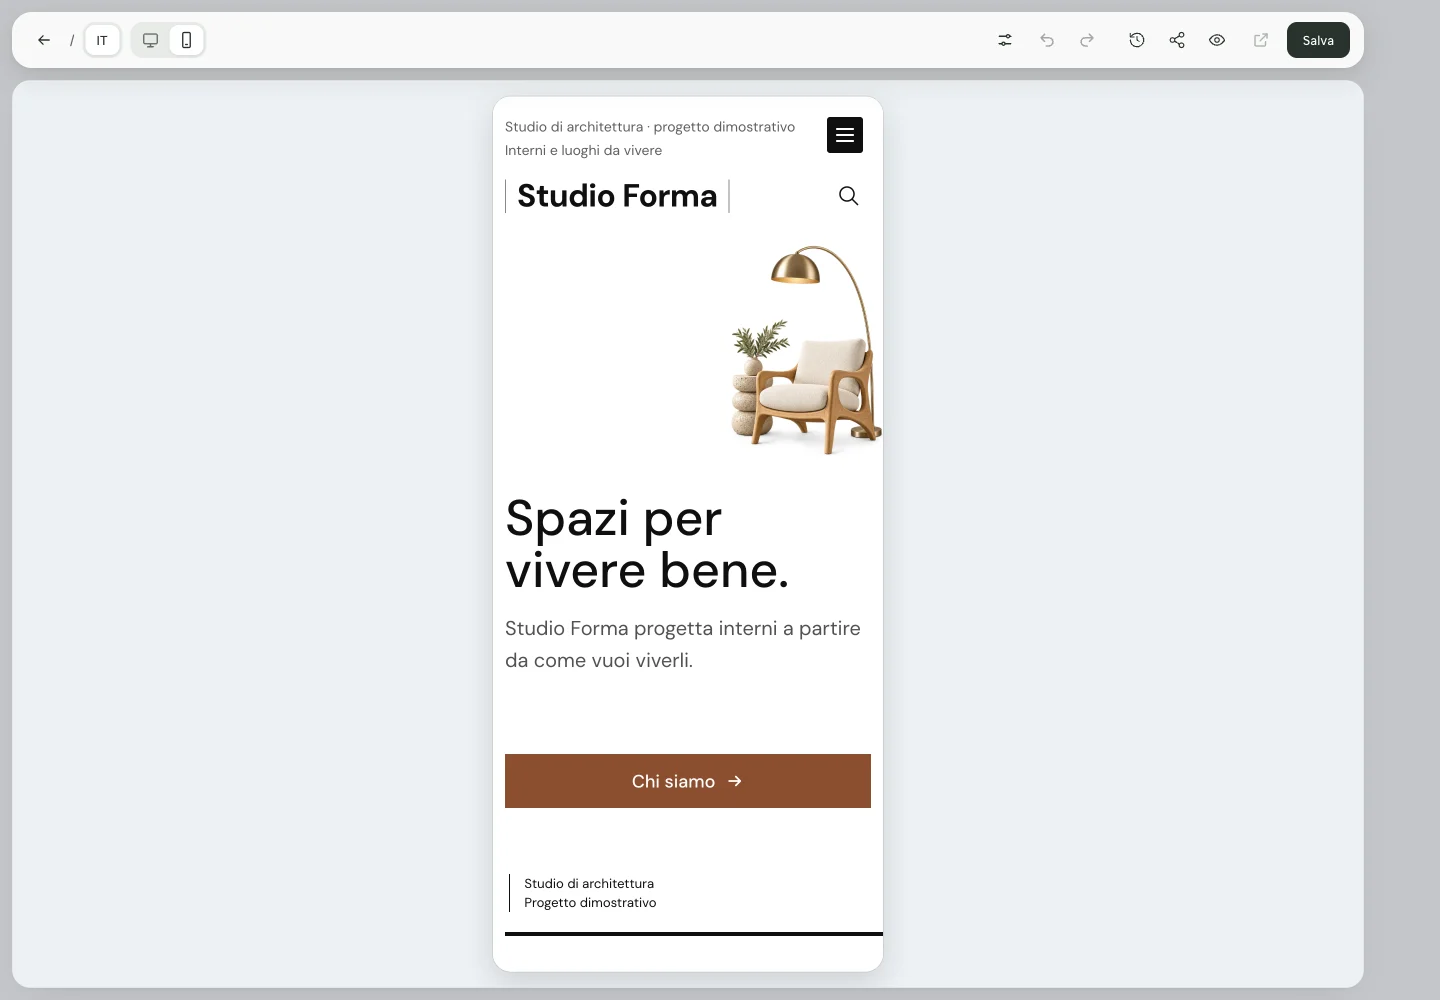Open site in new tab icon
Viewport: 1440px width, 1000px height.
1261,40
